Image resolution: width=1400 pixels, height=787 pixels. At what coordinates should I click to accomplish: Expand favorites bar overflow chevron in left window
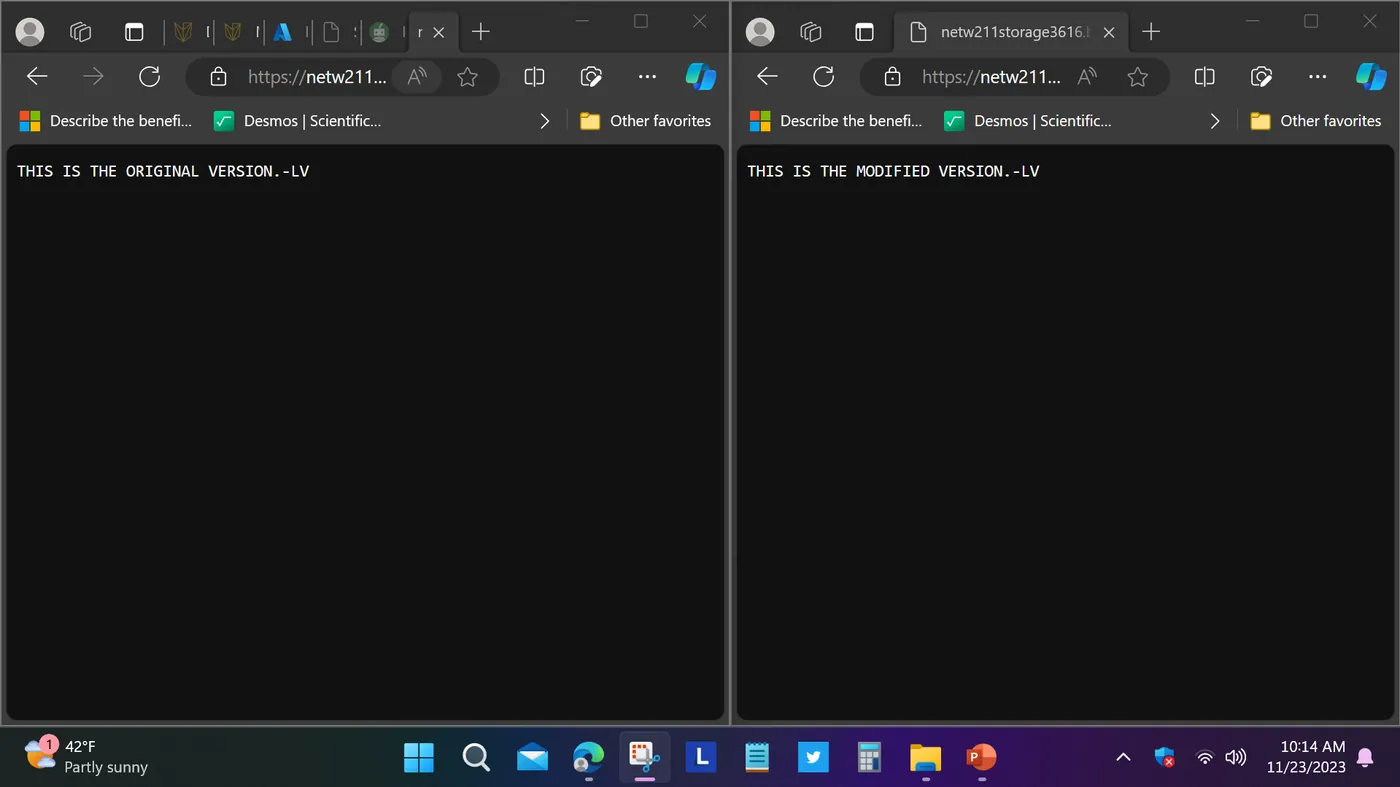click(x=545, y=121)
